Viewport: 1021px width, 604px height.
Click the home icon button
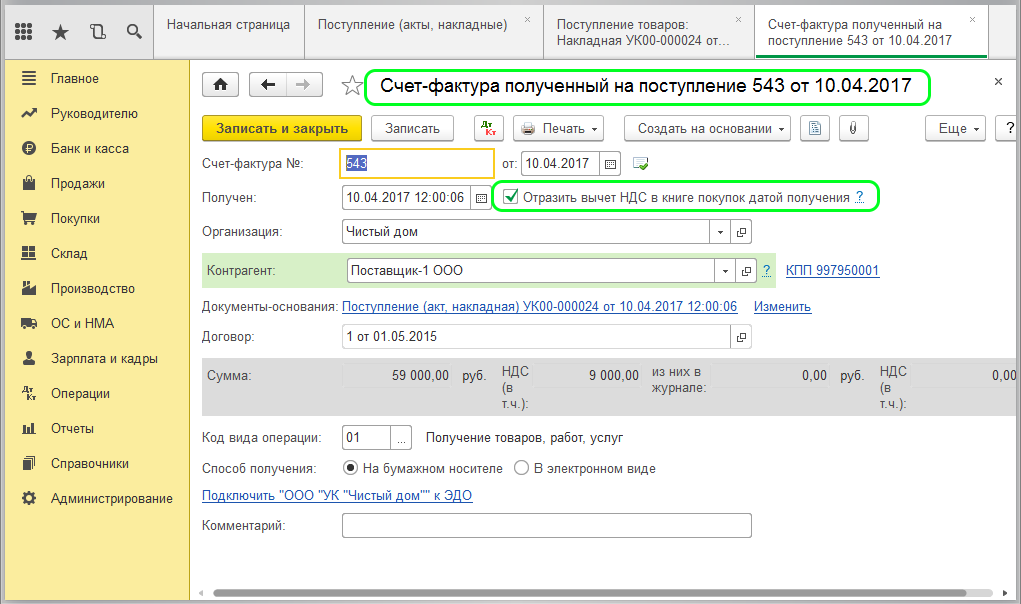[x=220, y=86]
